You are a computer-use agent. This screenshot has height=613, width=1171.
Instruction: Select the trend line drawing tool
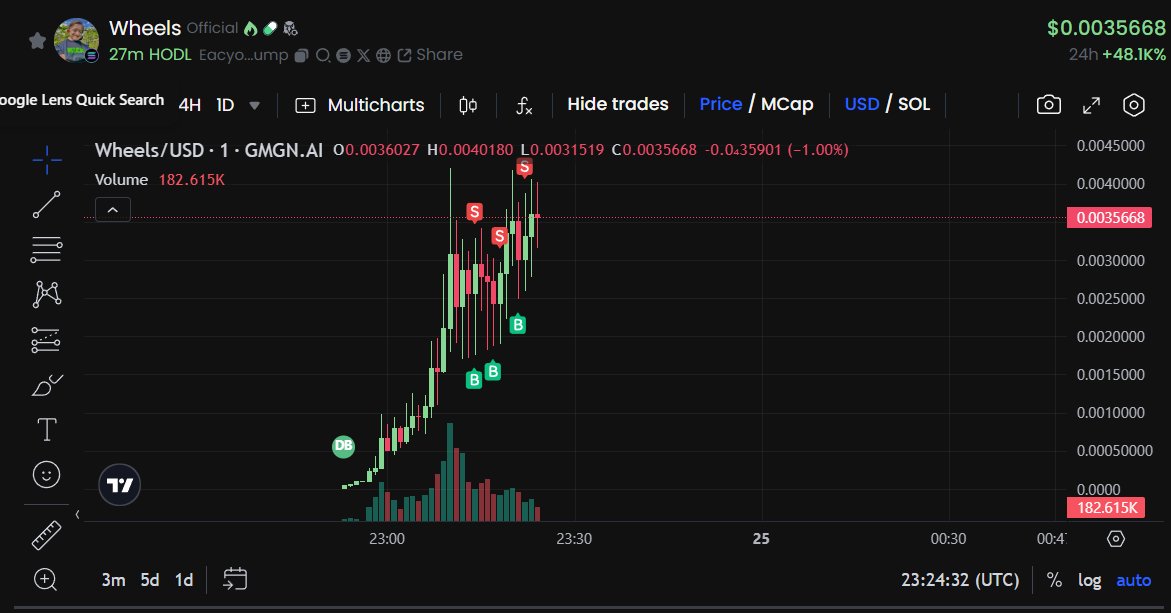(46, 205)
